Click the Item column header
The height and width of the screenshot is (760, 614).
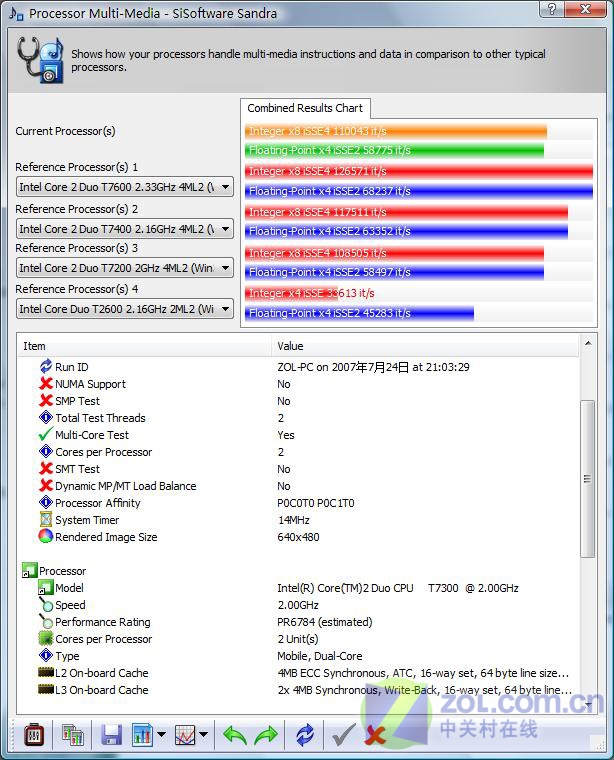click(x=144, y=346)
